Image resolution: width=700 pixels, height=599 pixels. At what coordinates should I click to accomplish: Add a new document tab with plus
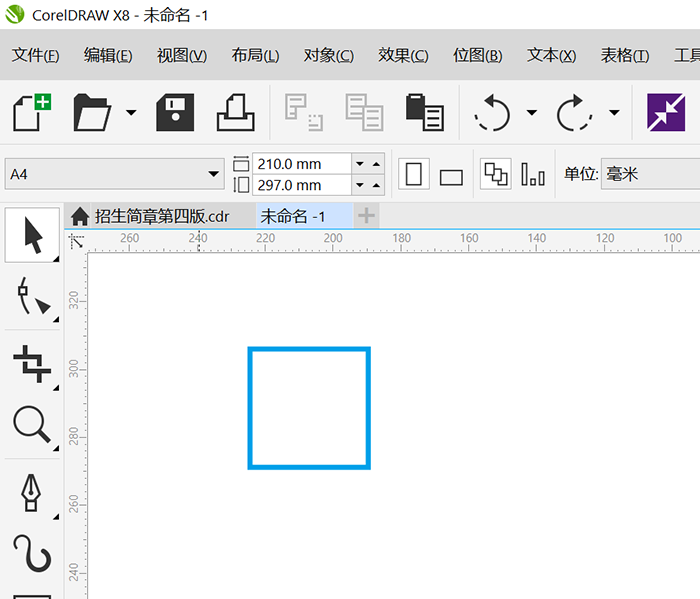367,216
